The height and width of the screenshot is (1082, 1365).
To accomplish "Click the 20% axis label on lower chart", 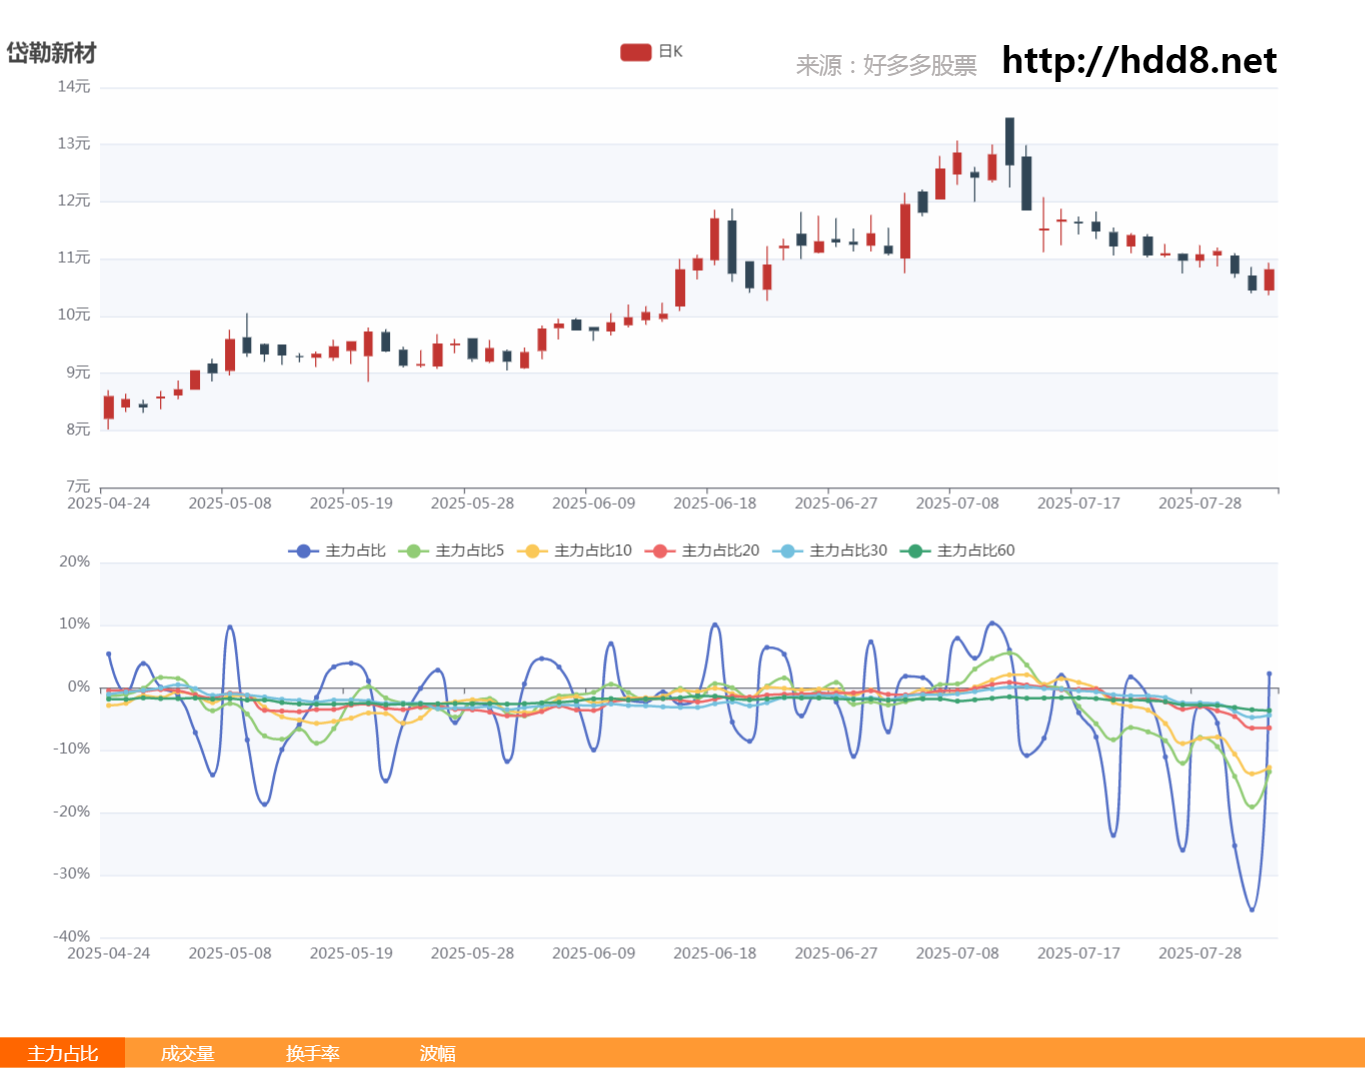I will (75, 562).
